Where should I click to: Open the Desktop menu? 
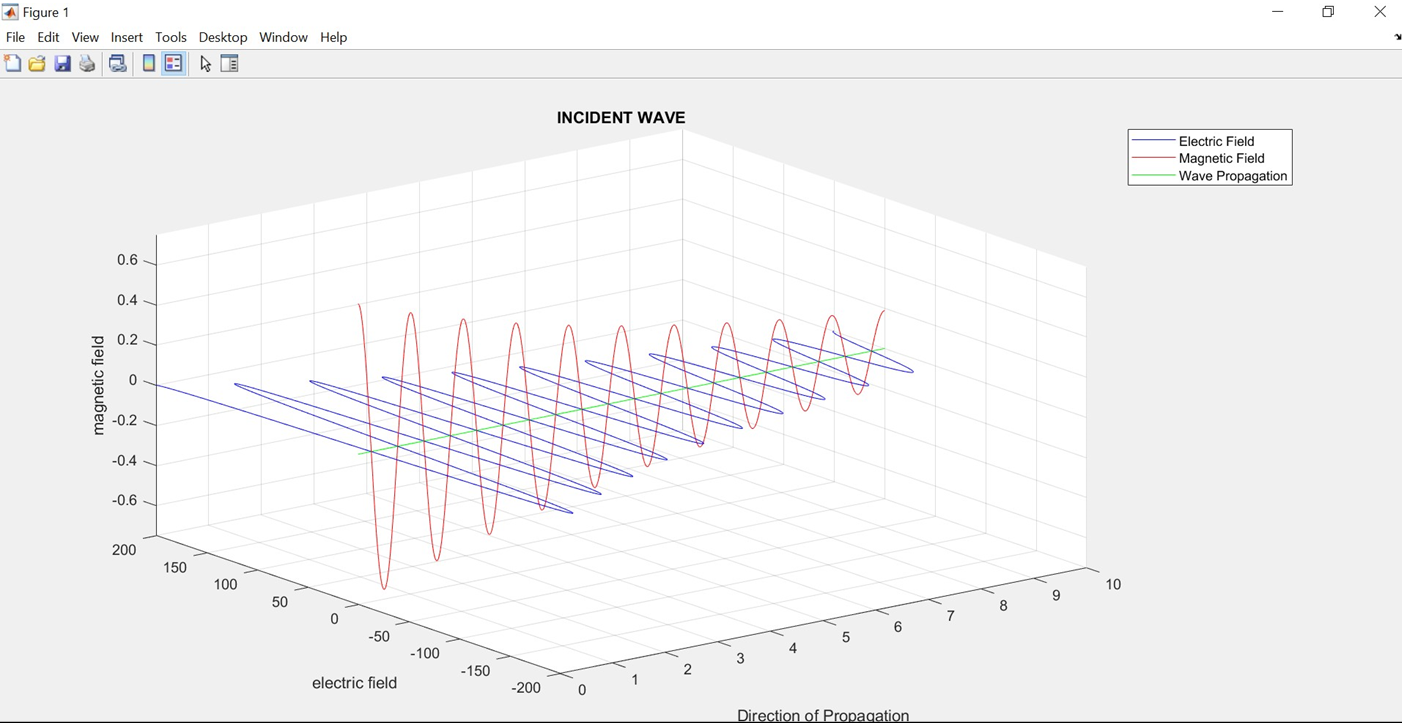(222, 37)
